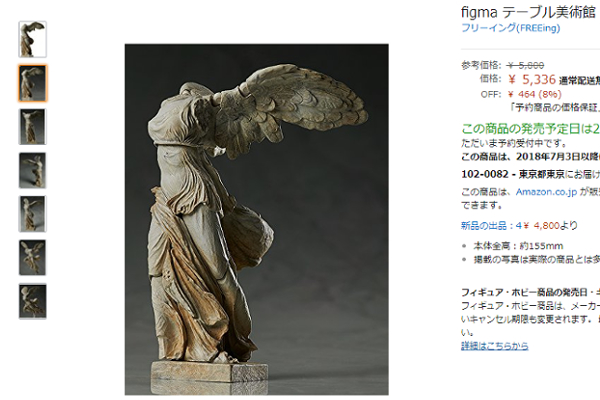Follow the Amazon.co.jp seller link
The width and height of the screenshot is (600, 400).
pos(546,191)
